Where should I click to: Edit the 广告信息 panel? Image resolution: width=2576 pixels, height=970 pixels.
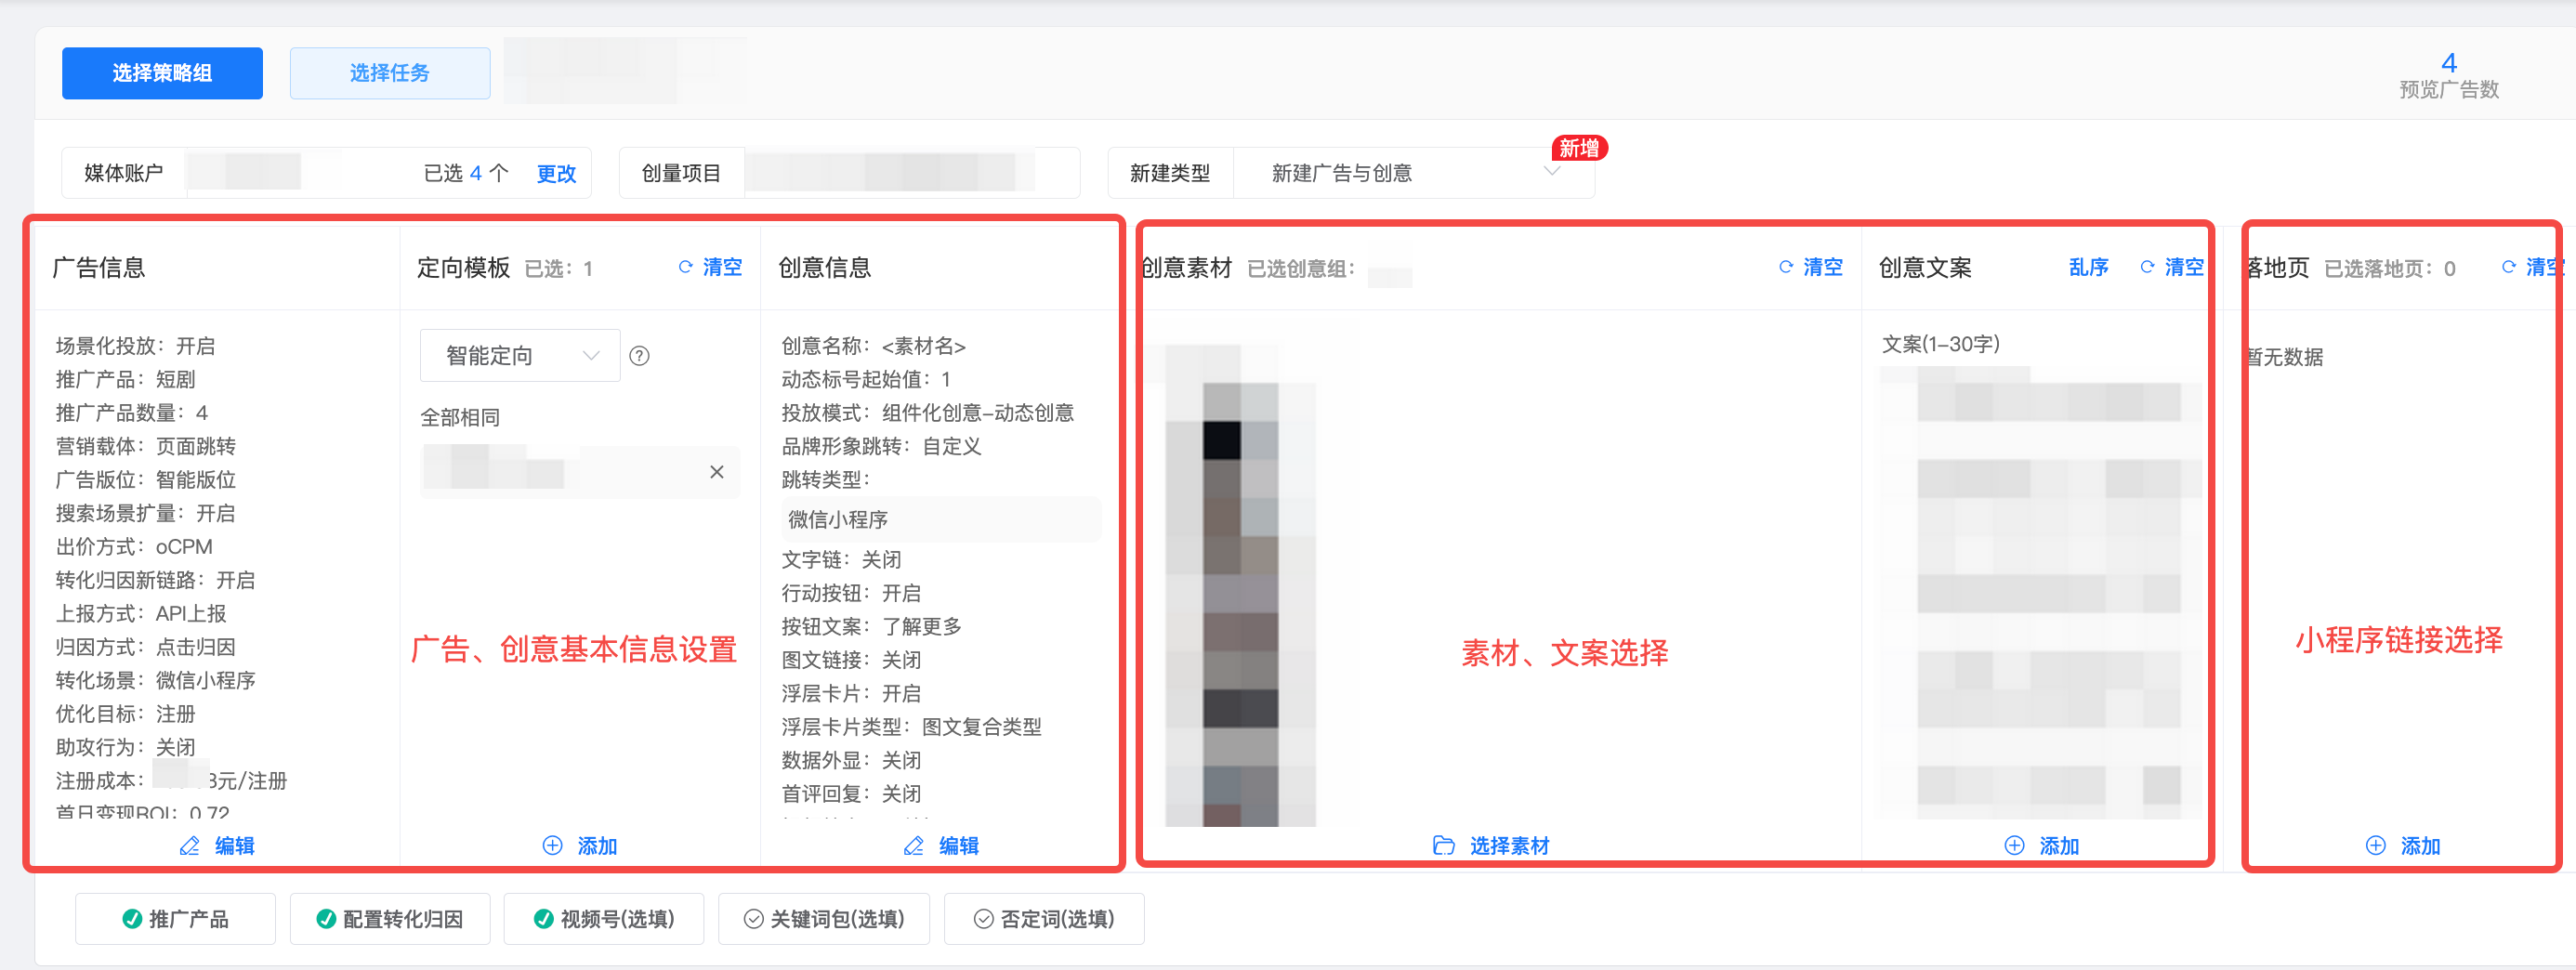coord(217,846)
